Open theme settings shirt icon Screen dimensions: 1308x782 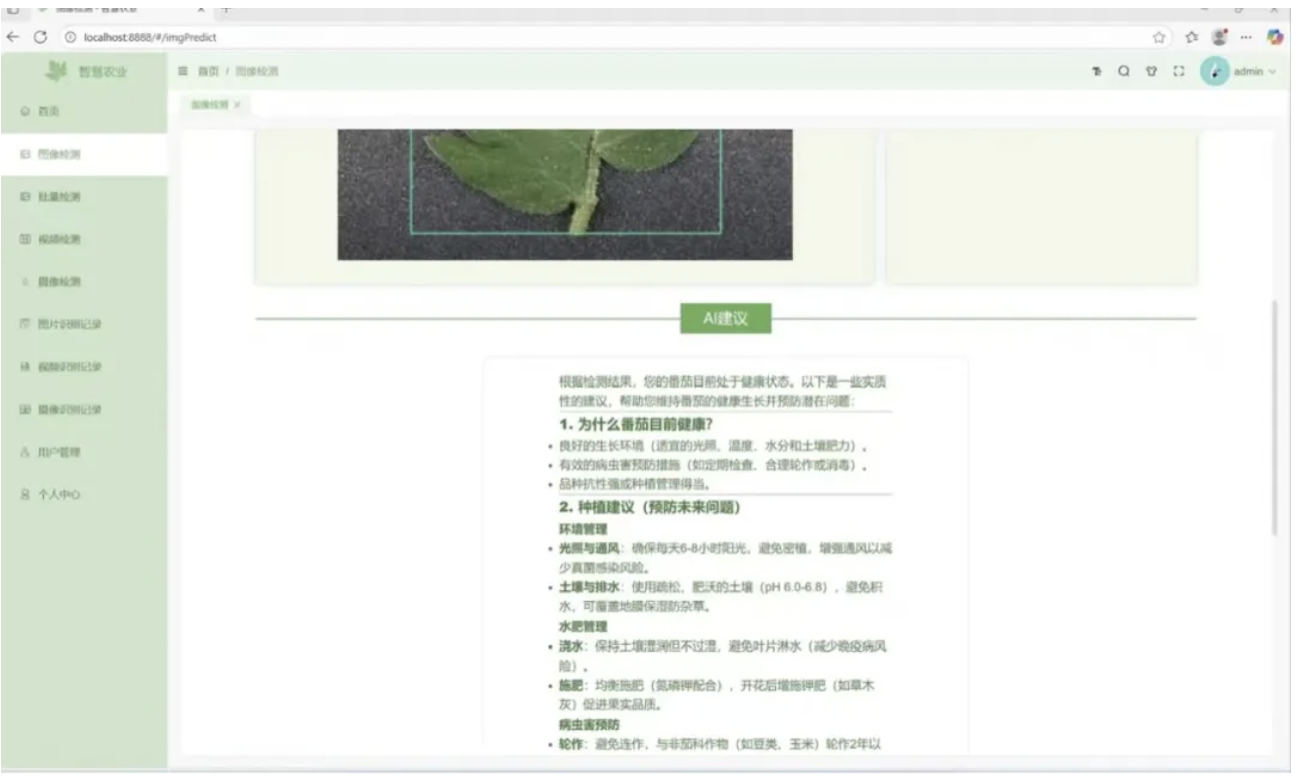(1151, 72)
